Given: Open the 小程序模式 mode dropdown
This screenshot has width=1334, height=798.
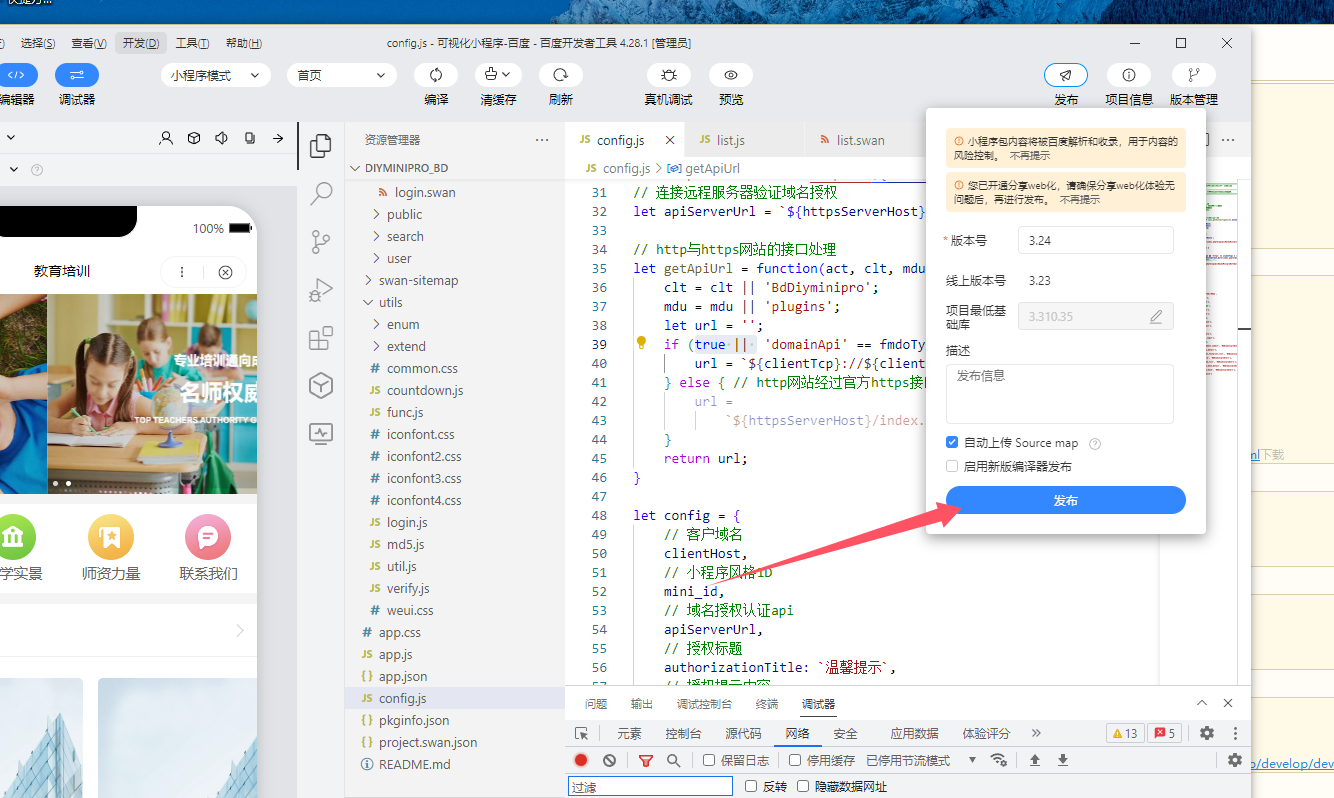Looking at the screenshot, I should point(216,75).
